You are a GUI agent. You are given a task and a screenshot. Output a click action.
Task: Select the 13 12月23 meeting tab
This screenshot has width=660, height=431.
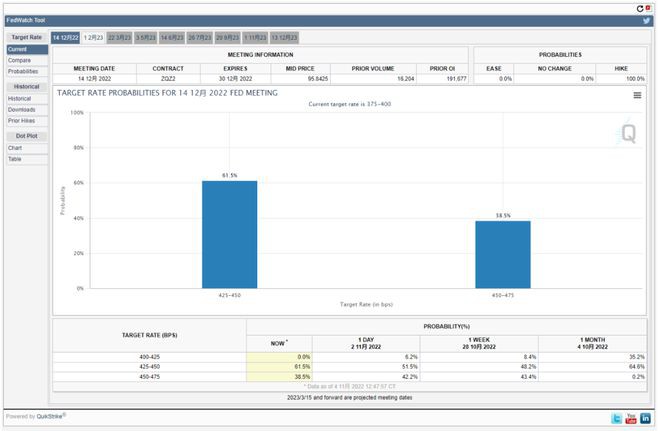[285, 36]
